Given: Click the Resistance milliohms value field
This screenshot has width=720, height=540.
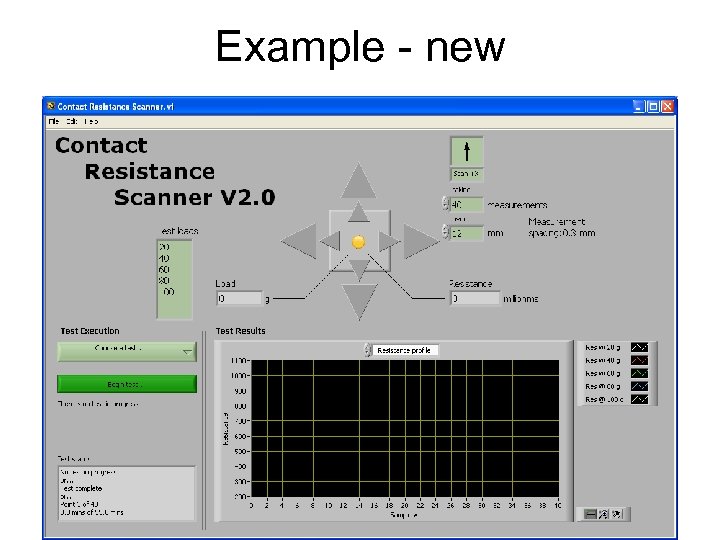Looking at the screenshot, I should [x=474, y=298].
